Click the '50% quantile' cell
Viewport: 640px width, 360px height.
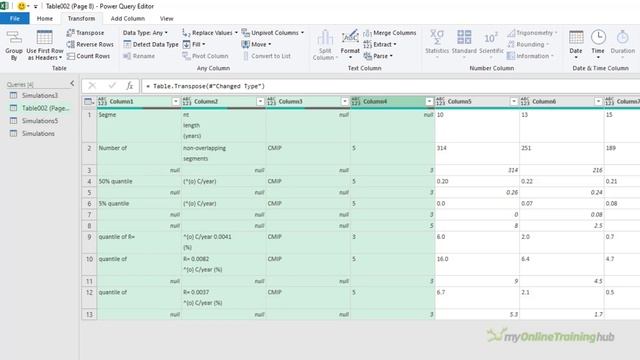click(x=139, y=181)
